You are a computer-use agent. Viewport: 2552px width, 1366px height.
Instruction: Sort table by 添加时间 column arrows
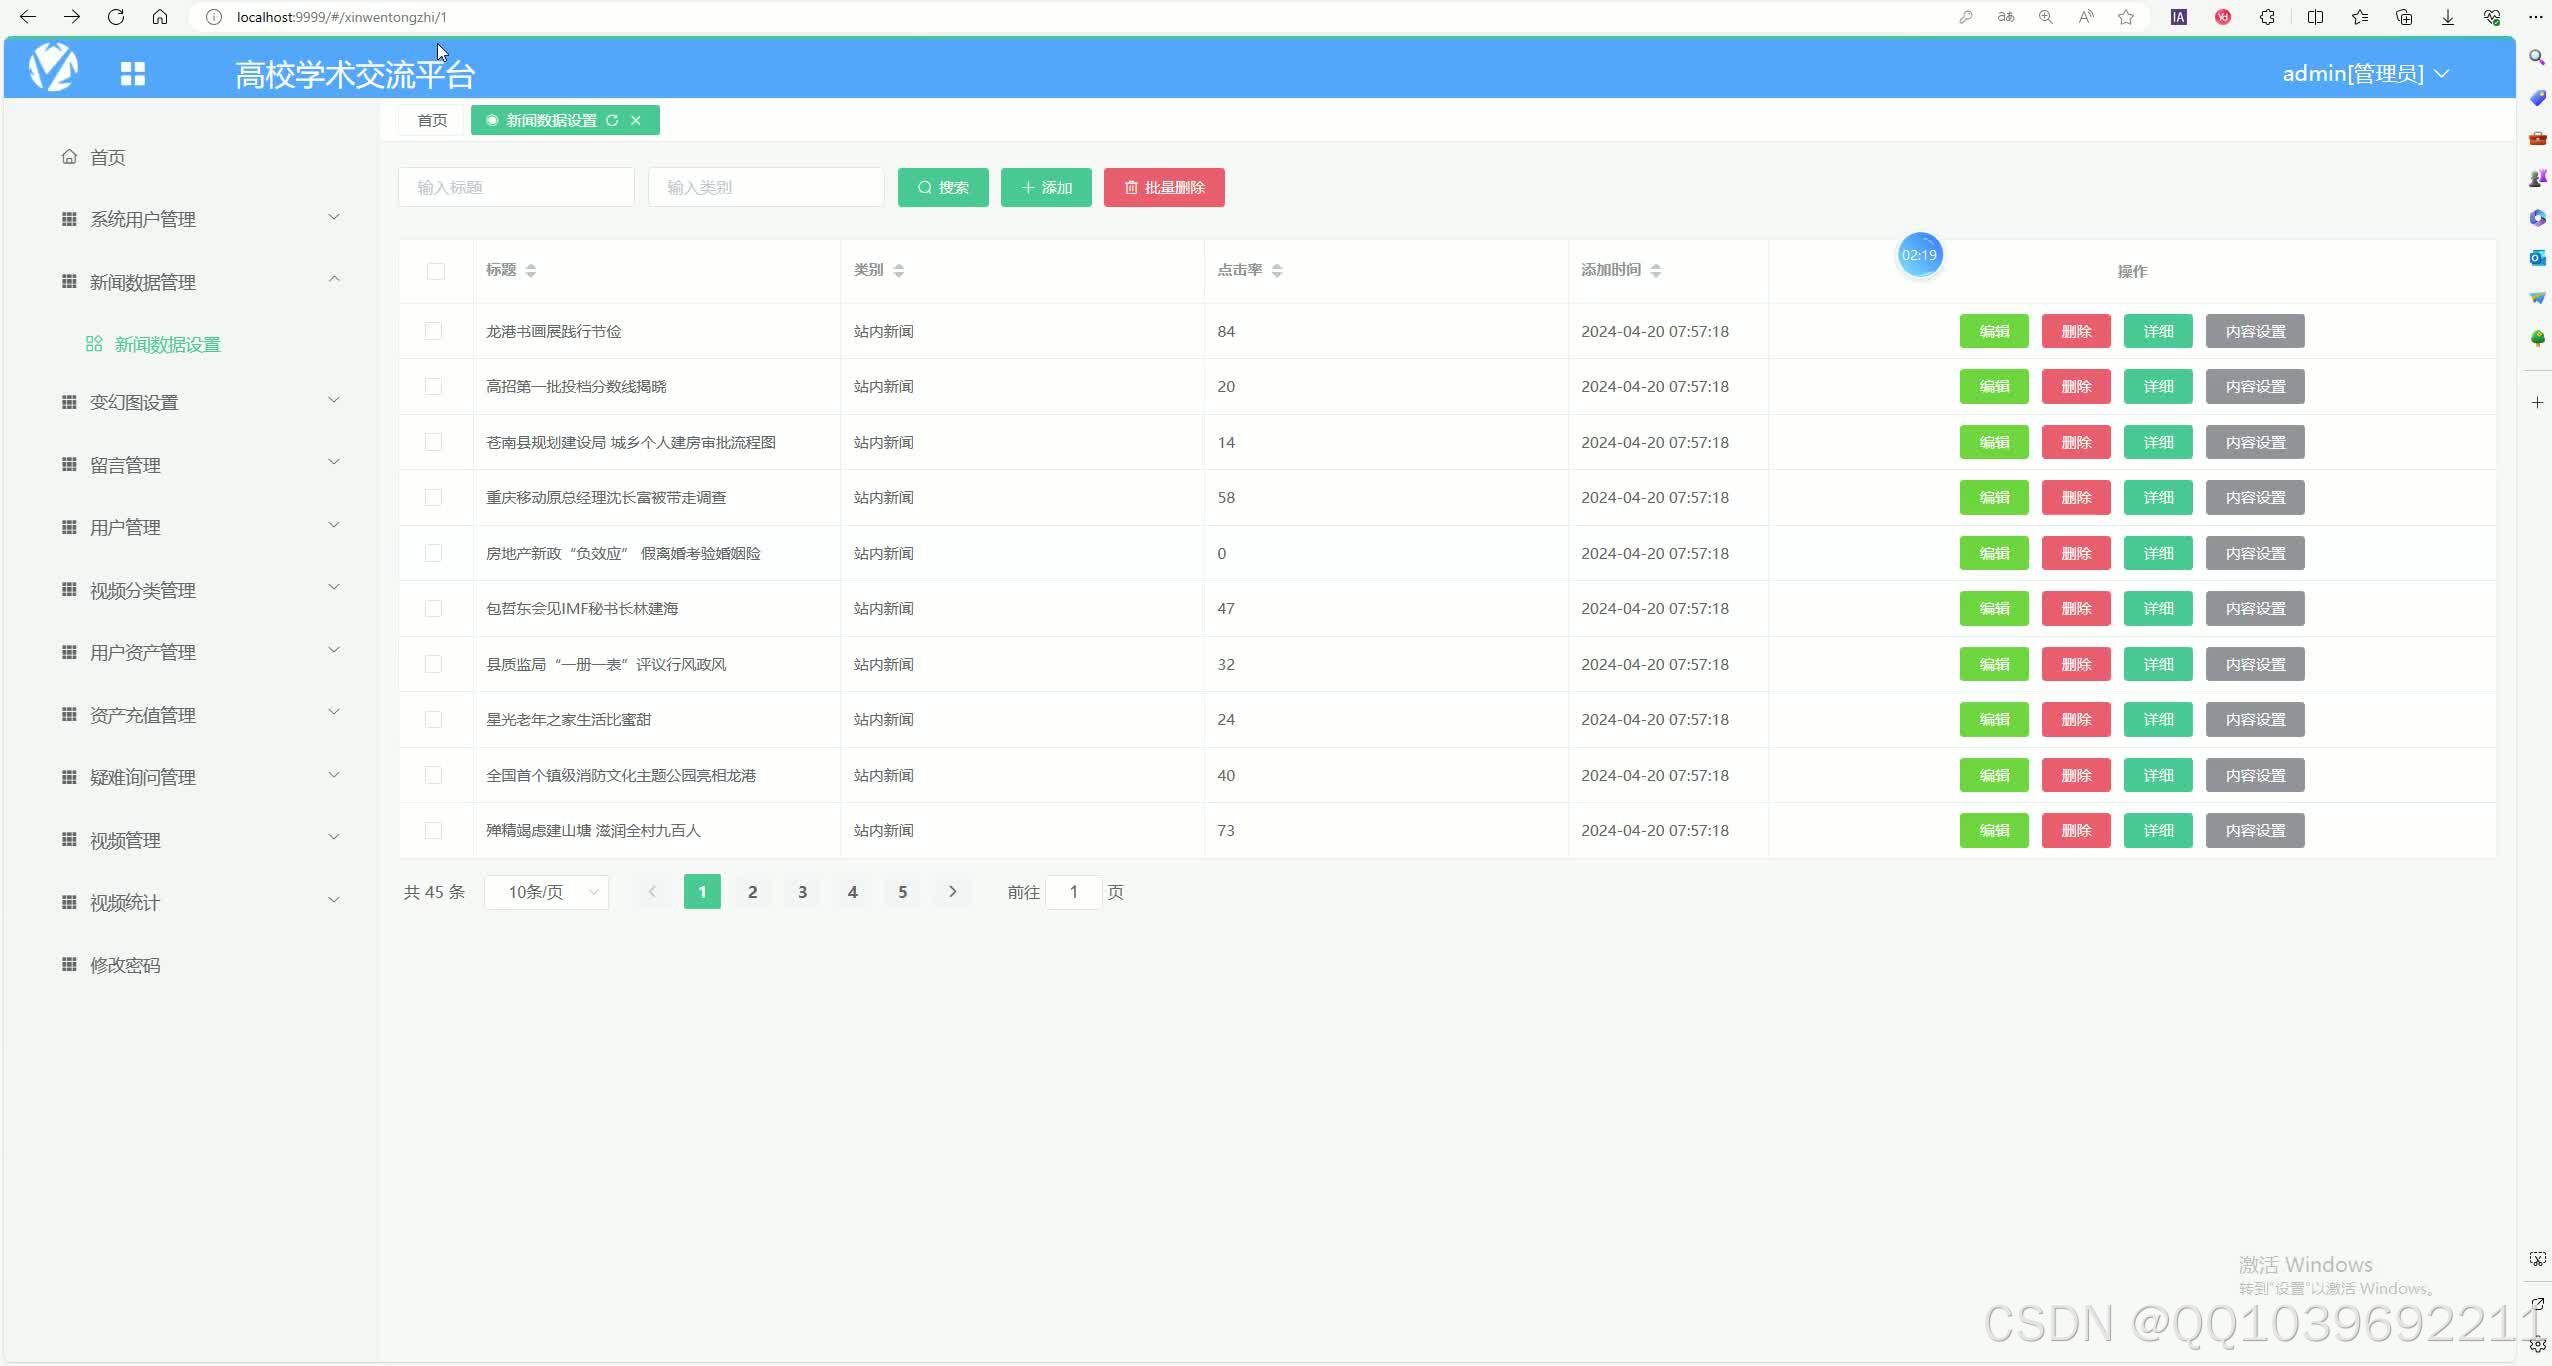click(x=1656, y=270)
